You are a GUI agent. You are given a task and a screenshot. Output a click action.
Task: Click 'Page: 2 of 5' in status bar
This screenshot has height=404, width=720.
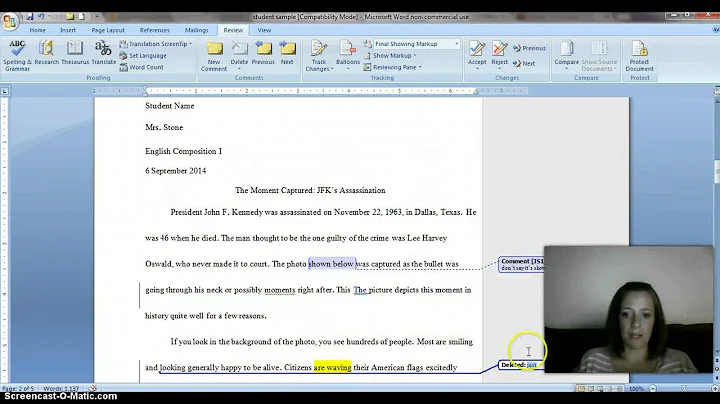[18, 388]
